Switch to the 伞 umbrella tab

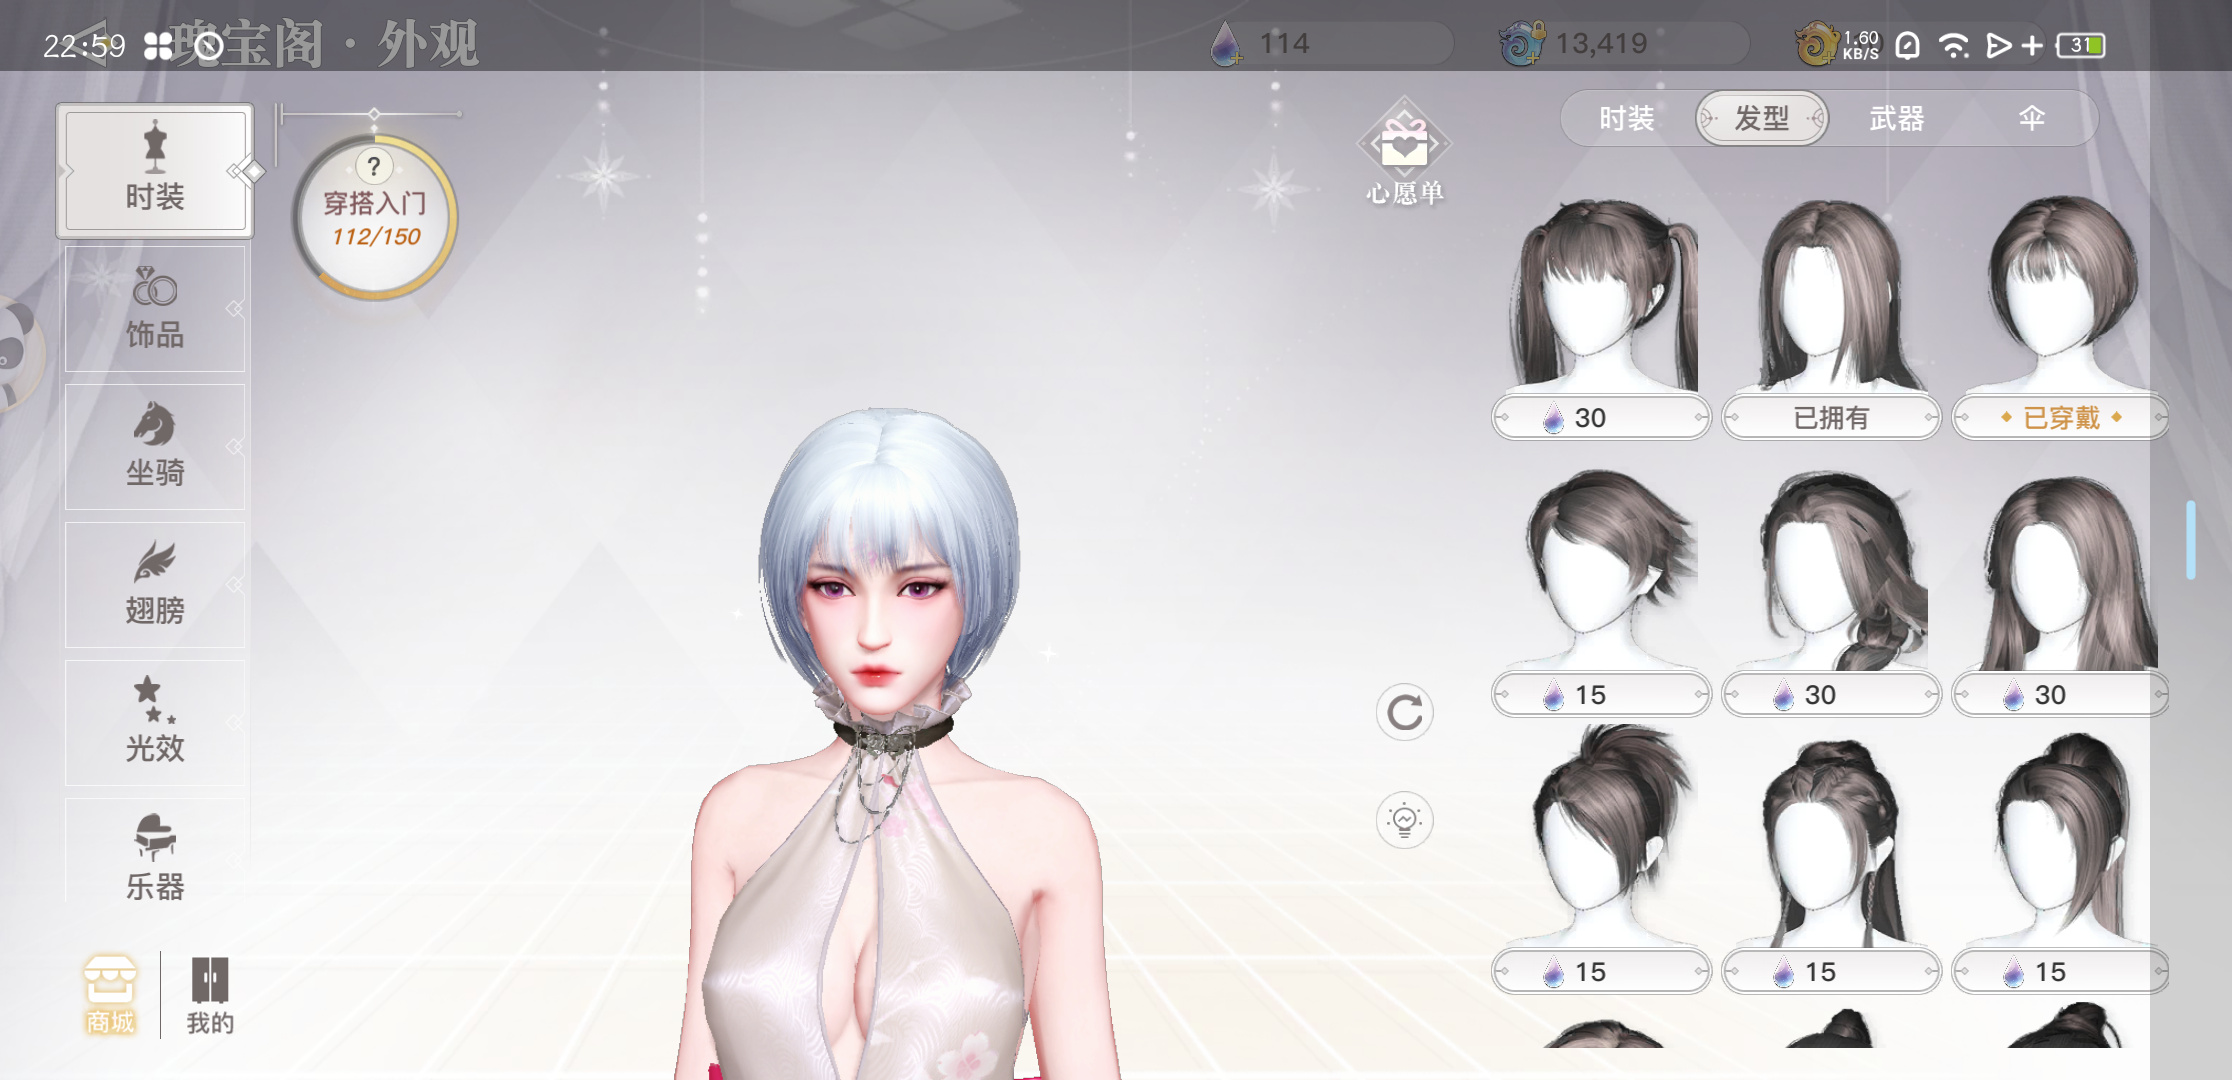(2031, 119)
